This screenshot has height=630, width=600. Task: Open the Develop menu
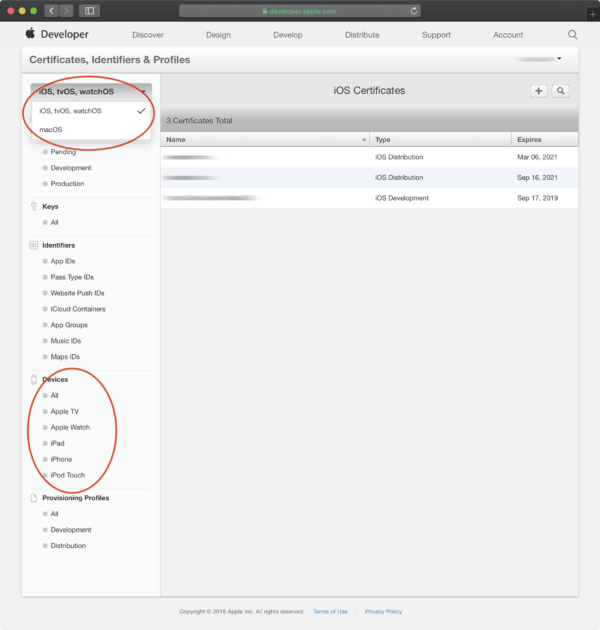tap(288, 35)
